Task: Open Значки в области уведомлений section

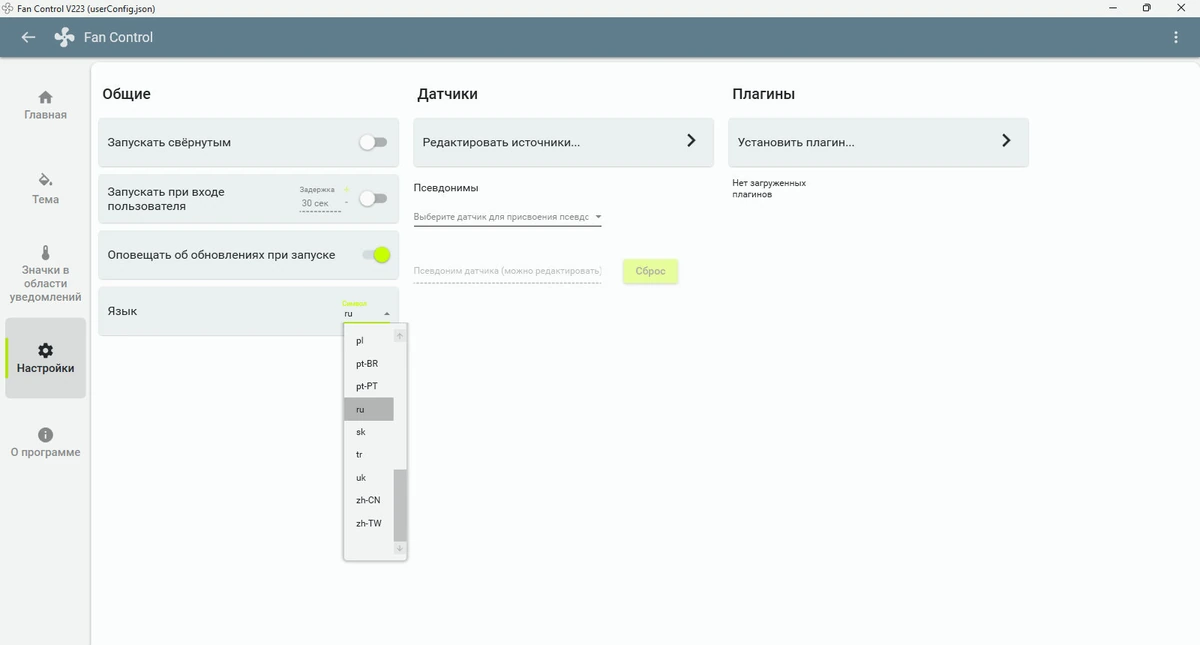Action: click(x=45, y=274)
